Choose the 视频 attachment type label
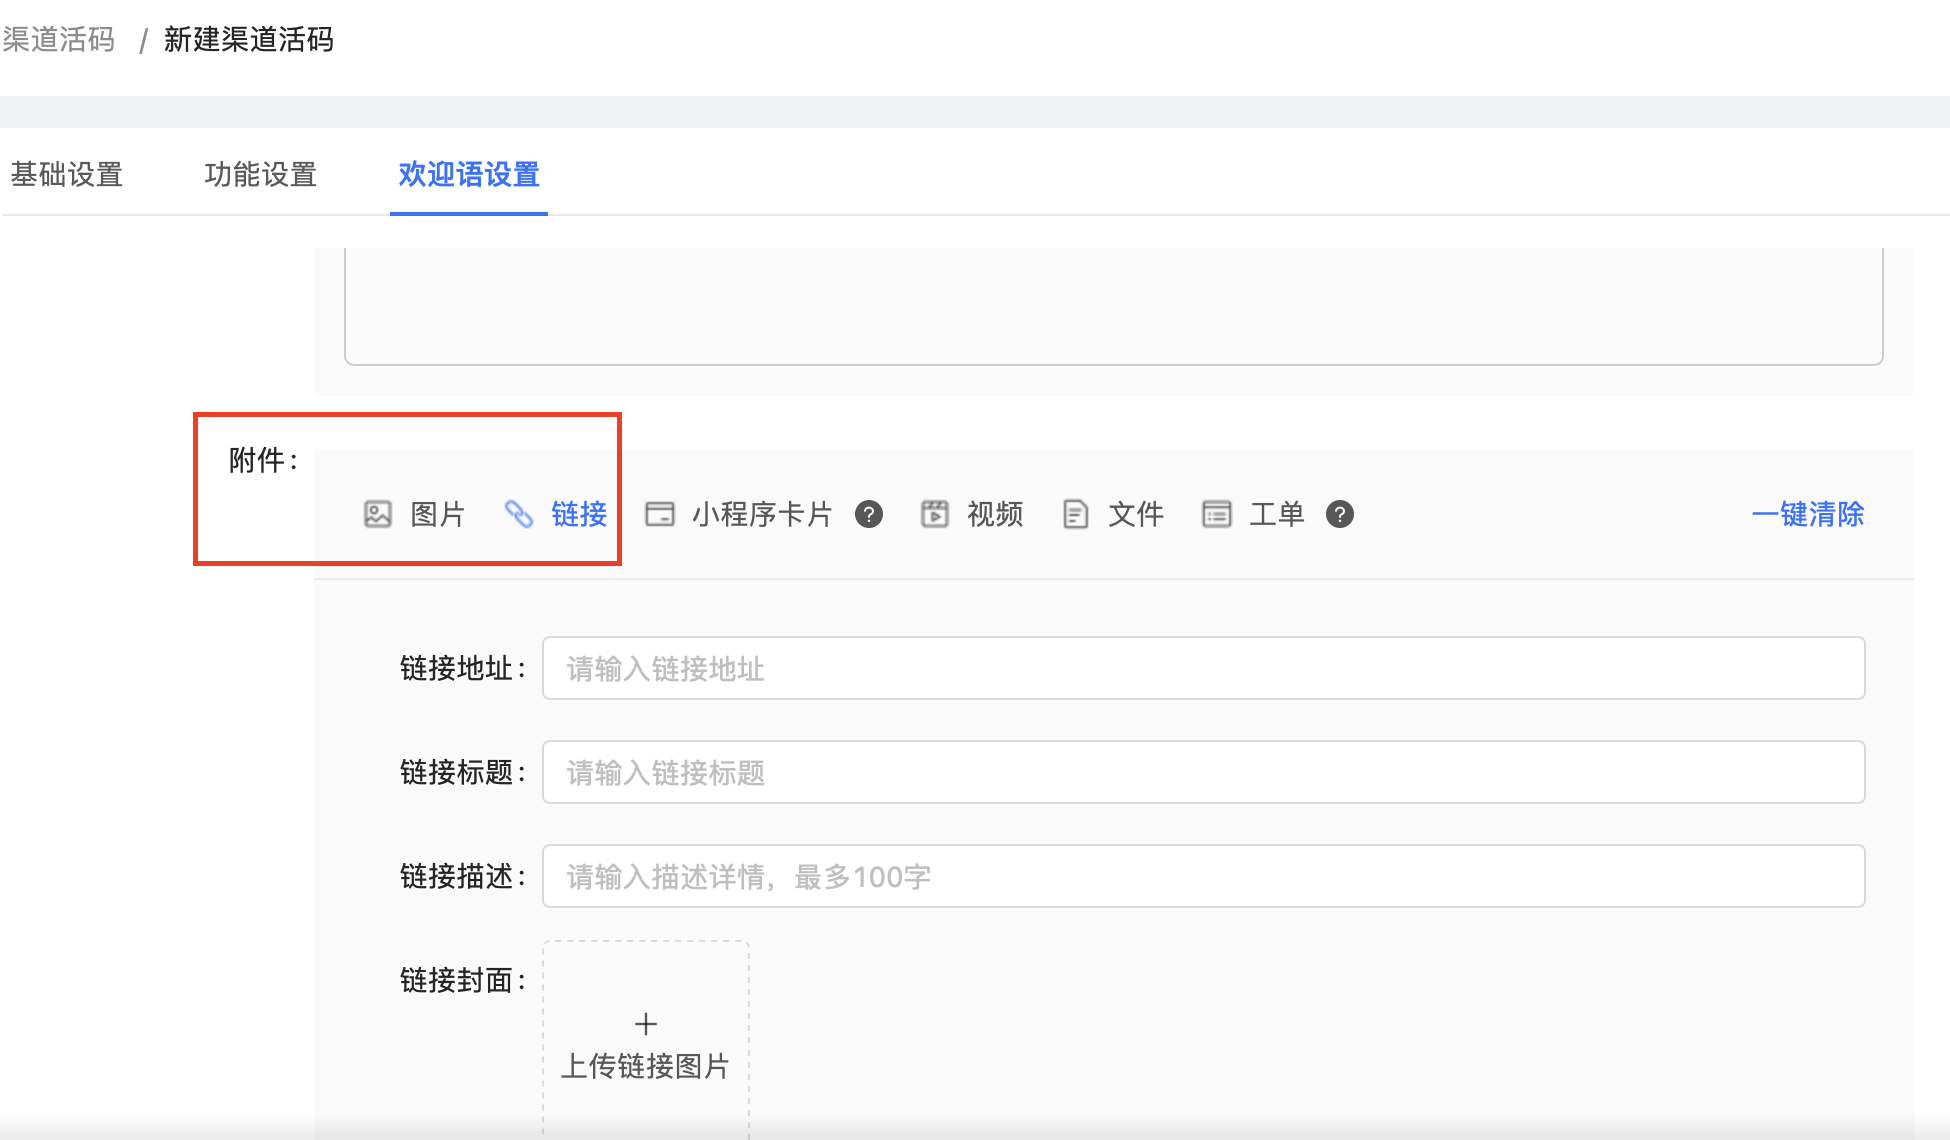The width and height of the screenshot is (1950, 1140). [x=995, y=514]
